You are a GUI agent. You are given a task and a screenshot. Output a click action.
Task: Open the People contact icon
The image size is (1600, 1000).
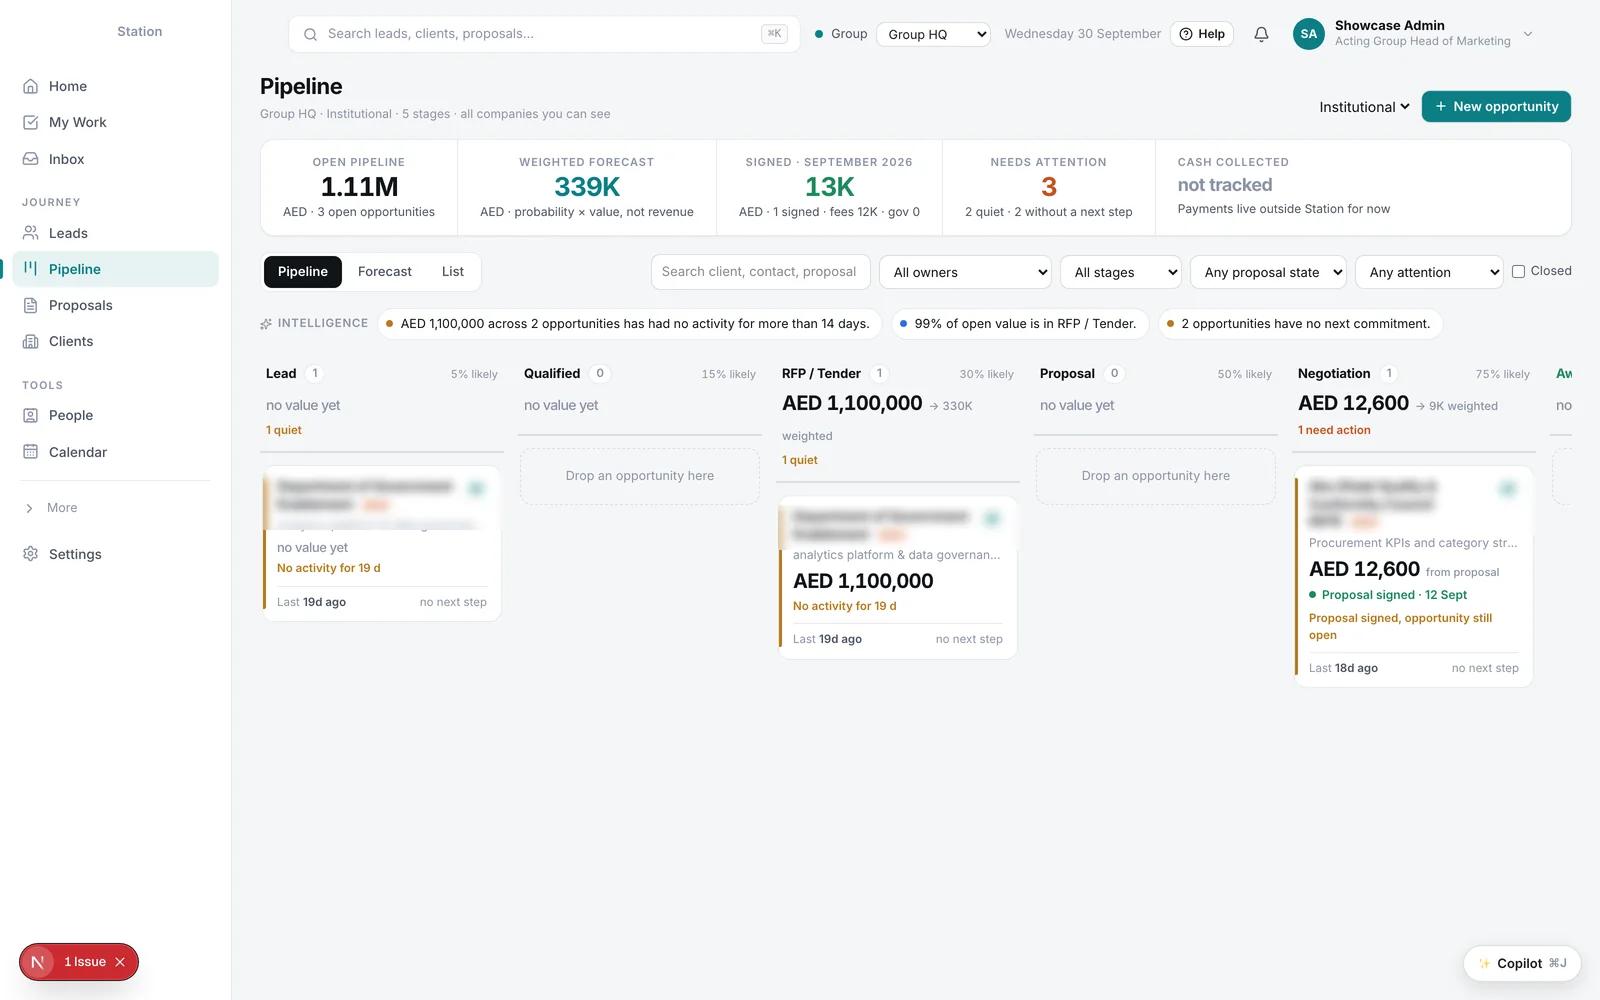31,415
